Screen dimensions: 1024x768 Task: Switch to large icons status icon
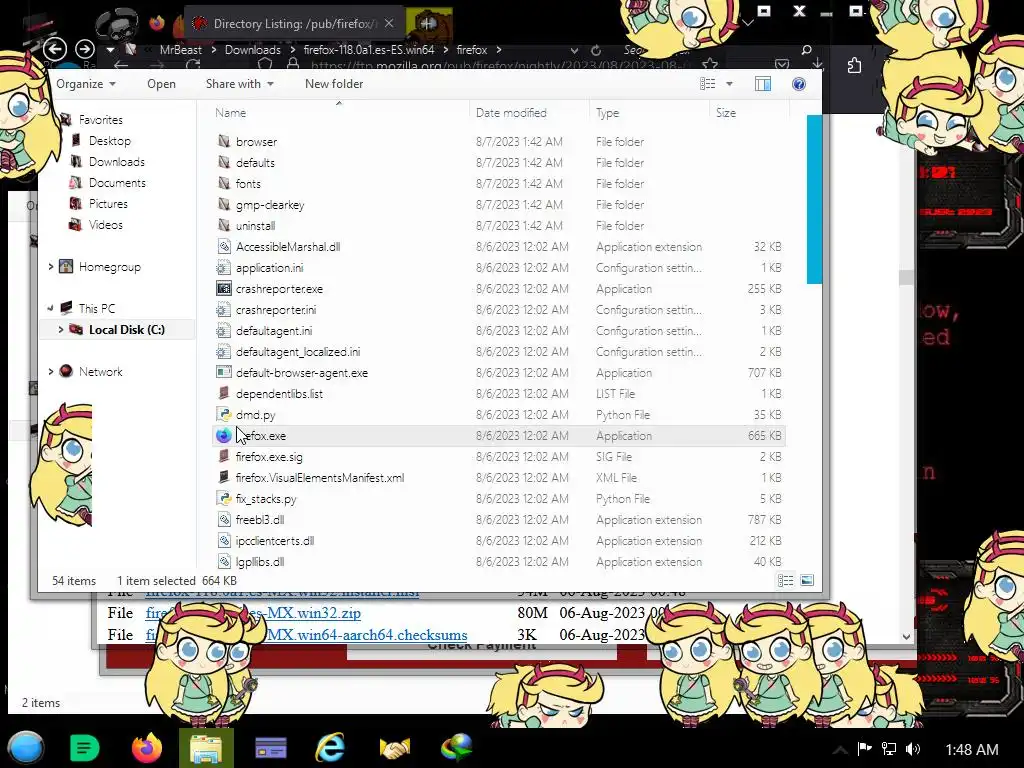click(807, 580)
